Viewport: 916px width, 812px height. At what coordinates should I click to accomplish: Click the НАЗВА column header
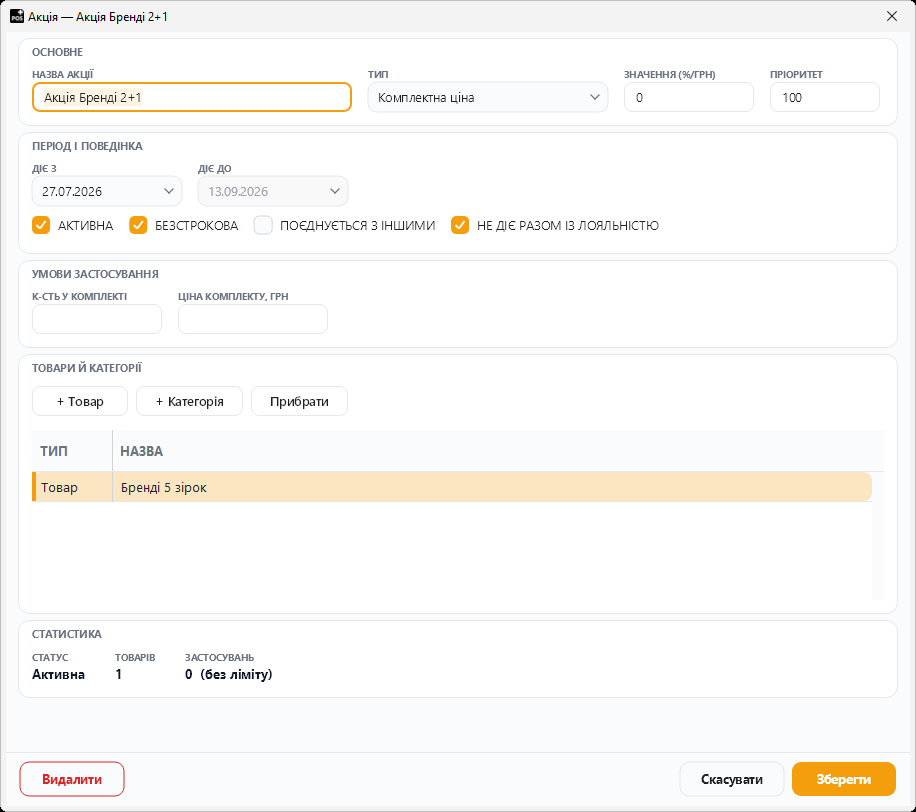click(498, 451)
